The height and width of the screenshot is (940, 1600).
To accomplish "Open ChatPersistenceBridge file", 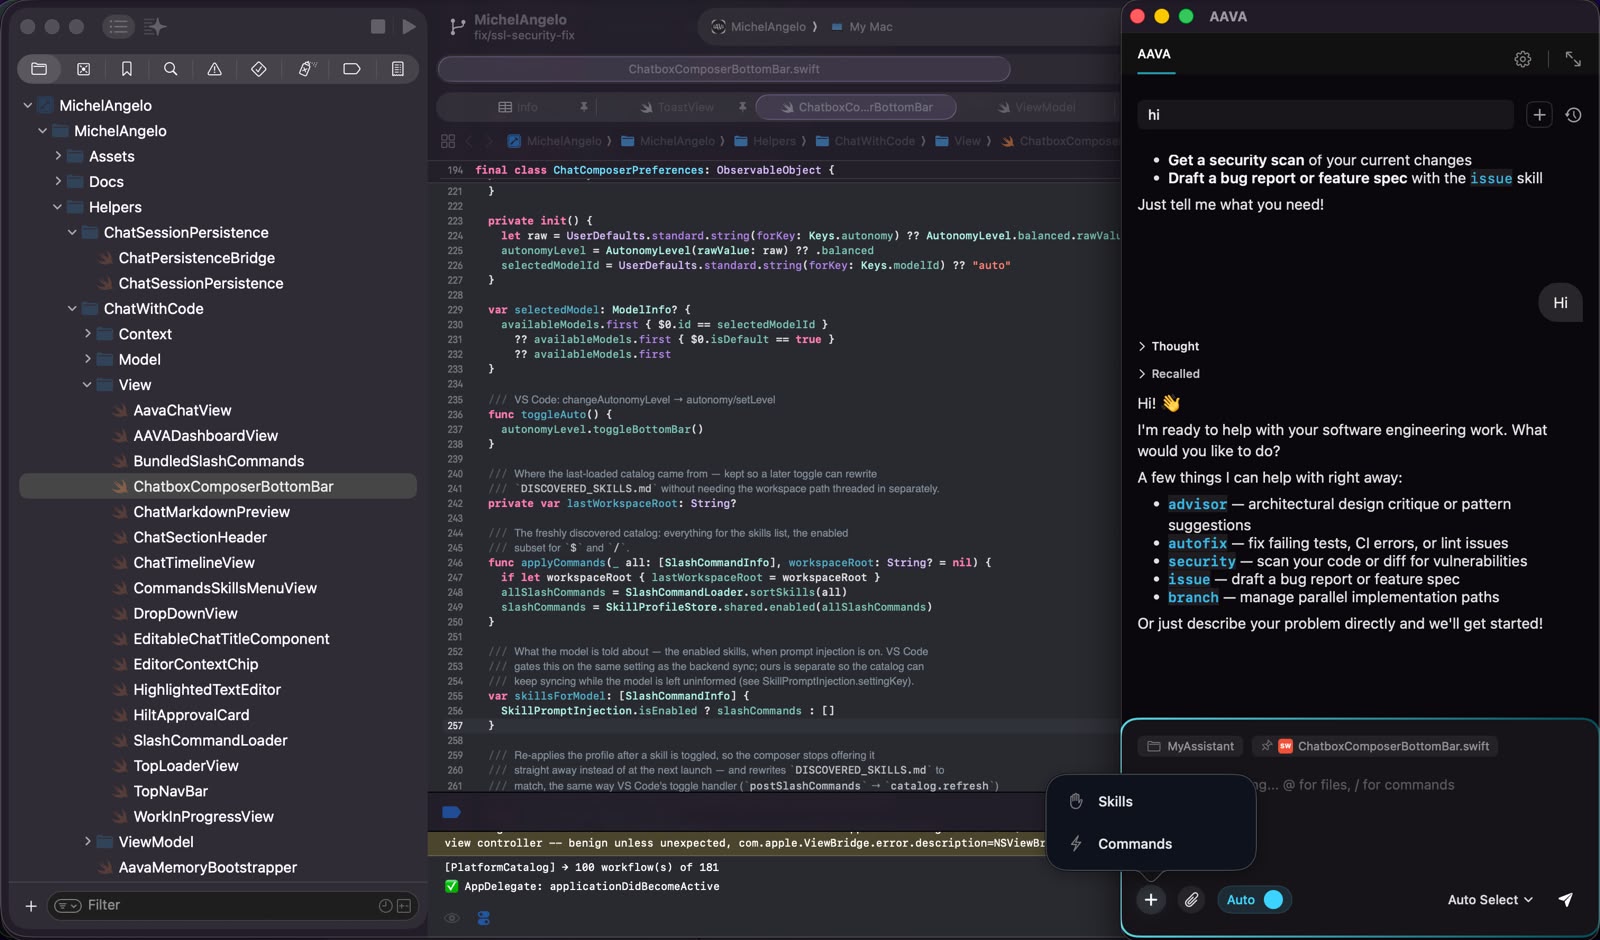I will (196, 258).
